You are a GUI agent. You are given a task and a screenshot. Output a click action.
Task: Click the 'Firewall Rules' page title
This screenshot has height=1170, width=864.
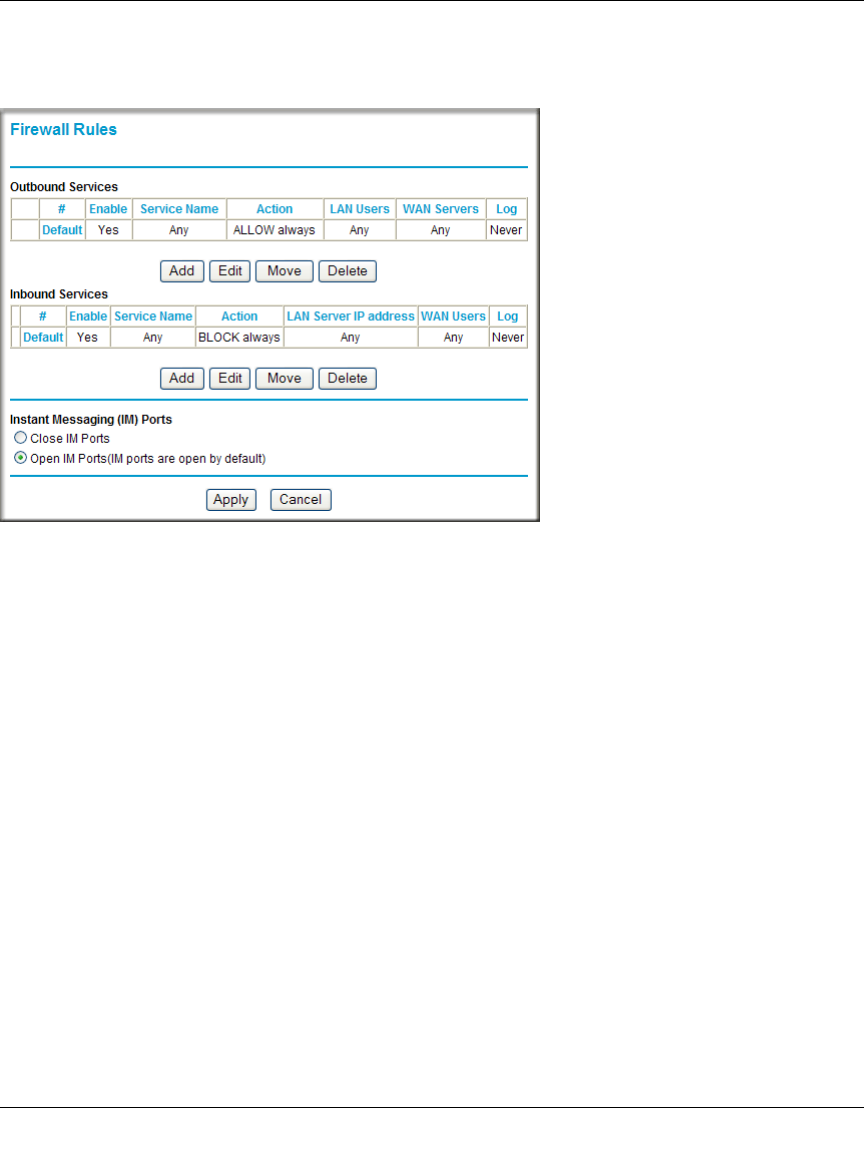[63, 130]
